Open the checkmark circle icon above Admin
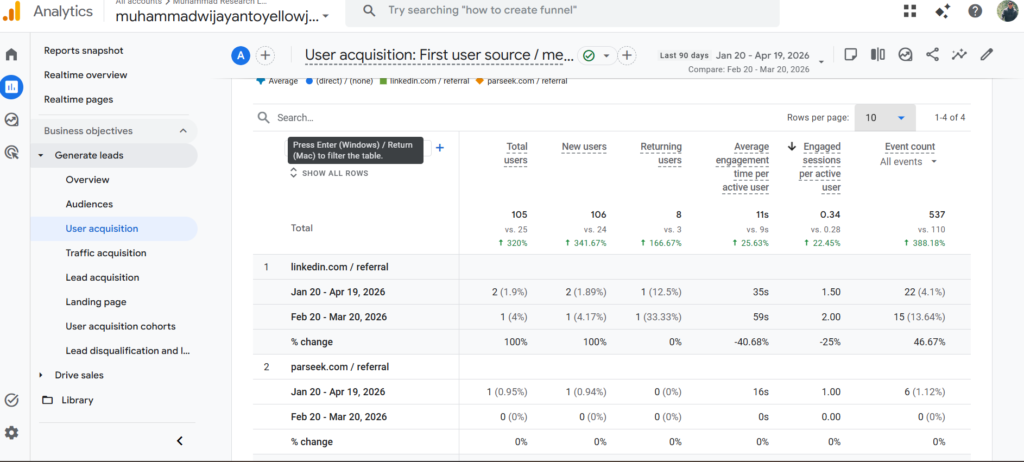This screenshot has height=462, width=1024. tap(11, 400)
